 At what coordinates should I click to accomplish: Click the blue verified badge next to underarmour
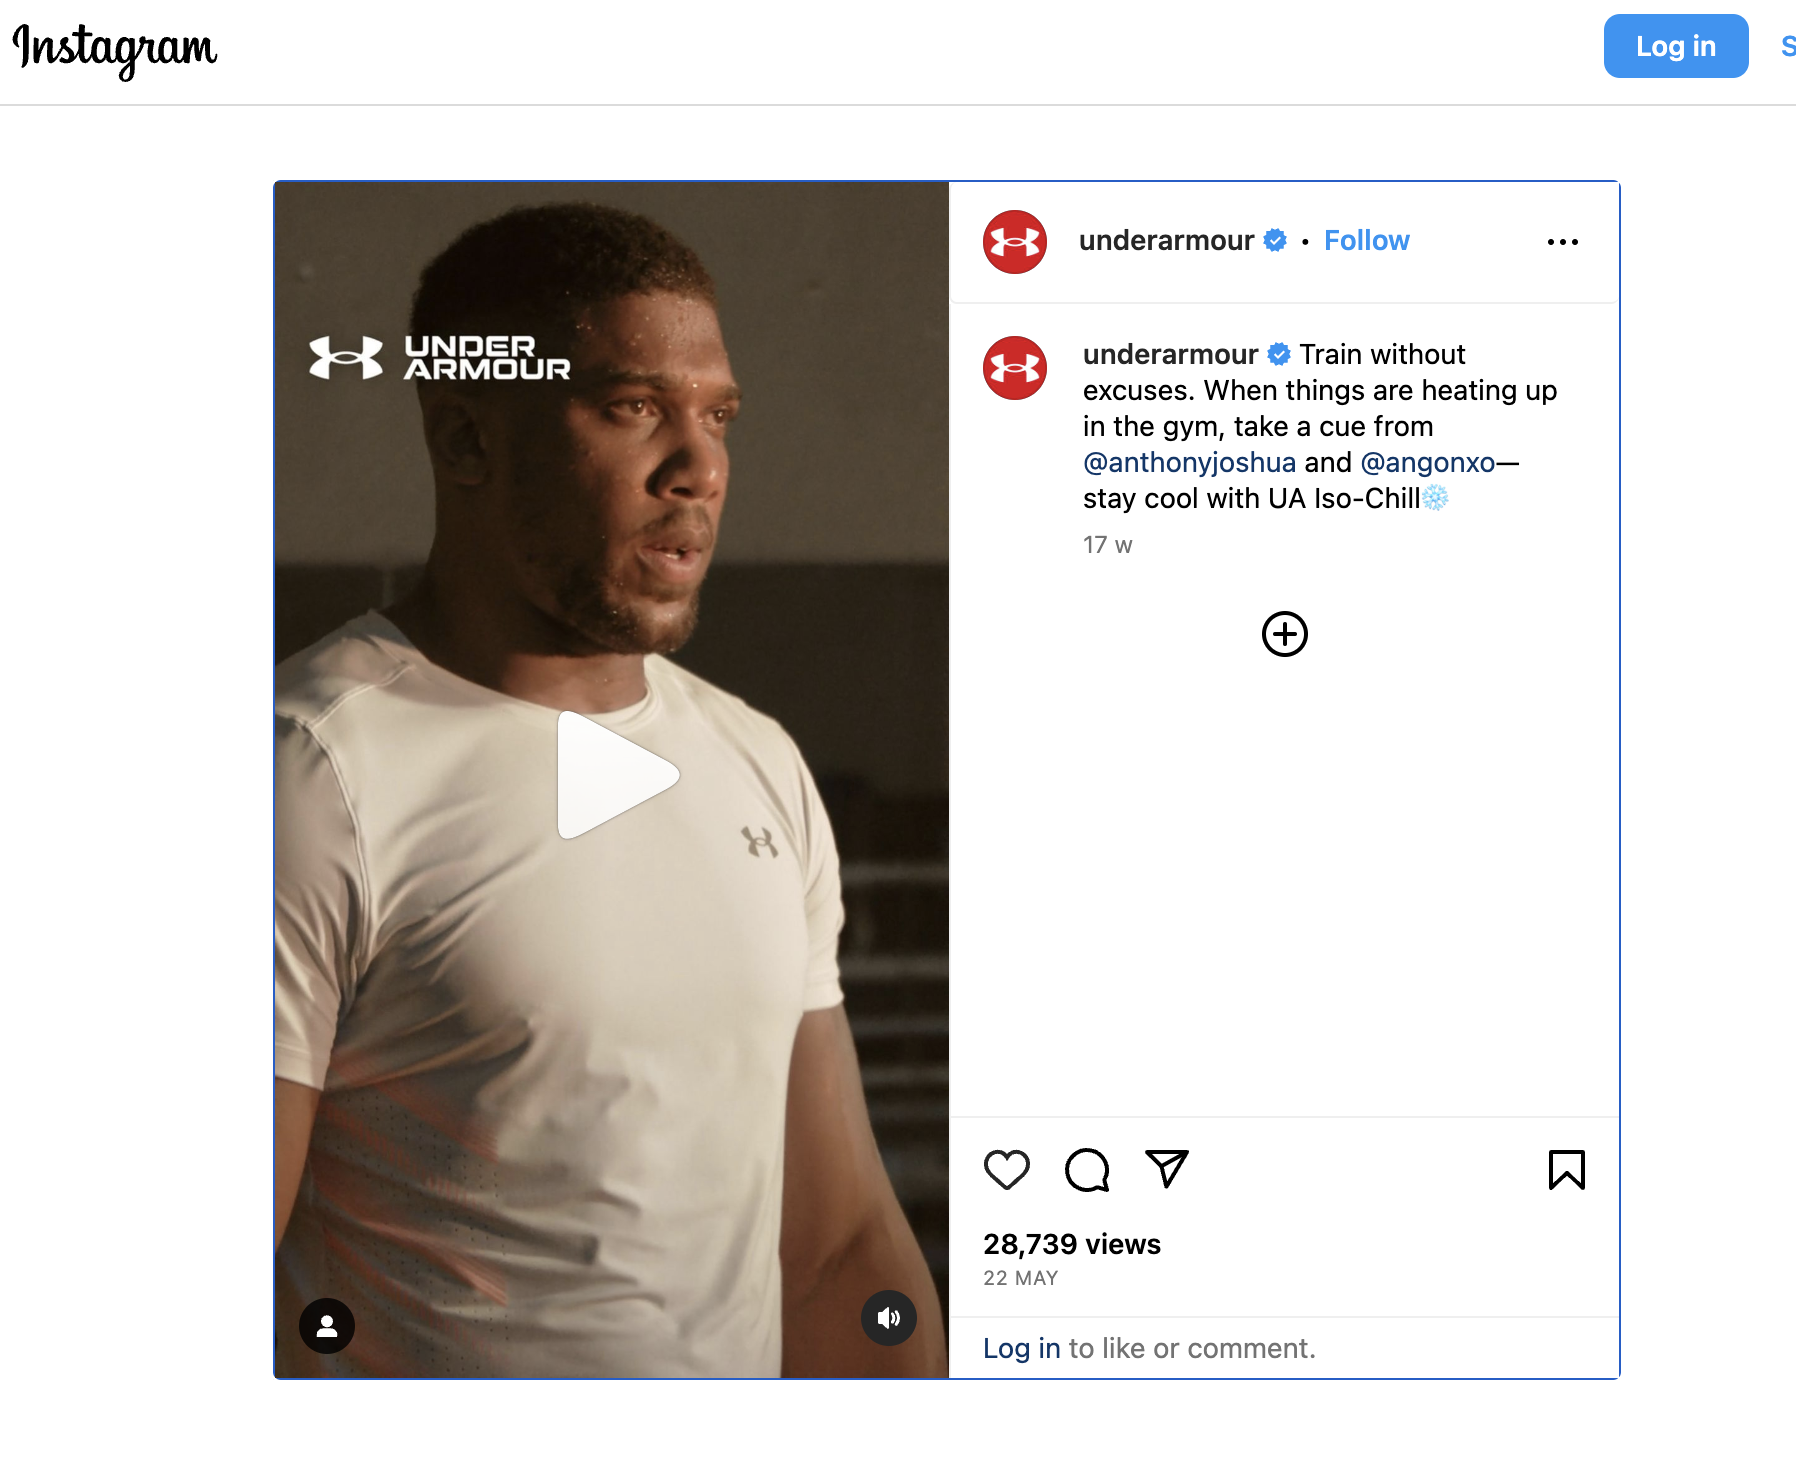tap(1275, 240)
